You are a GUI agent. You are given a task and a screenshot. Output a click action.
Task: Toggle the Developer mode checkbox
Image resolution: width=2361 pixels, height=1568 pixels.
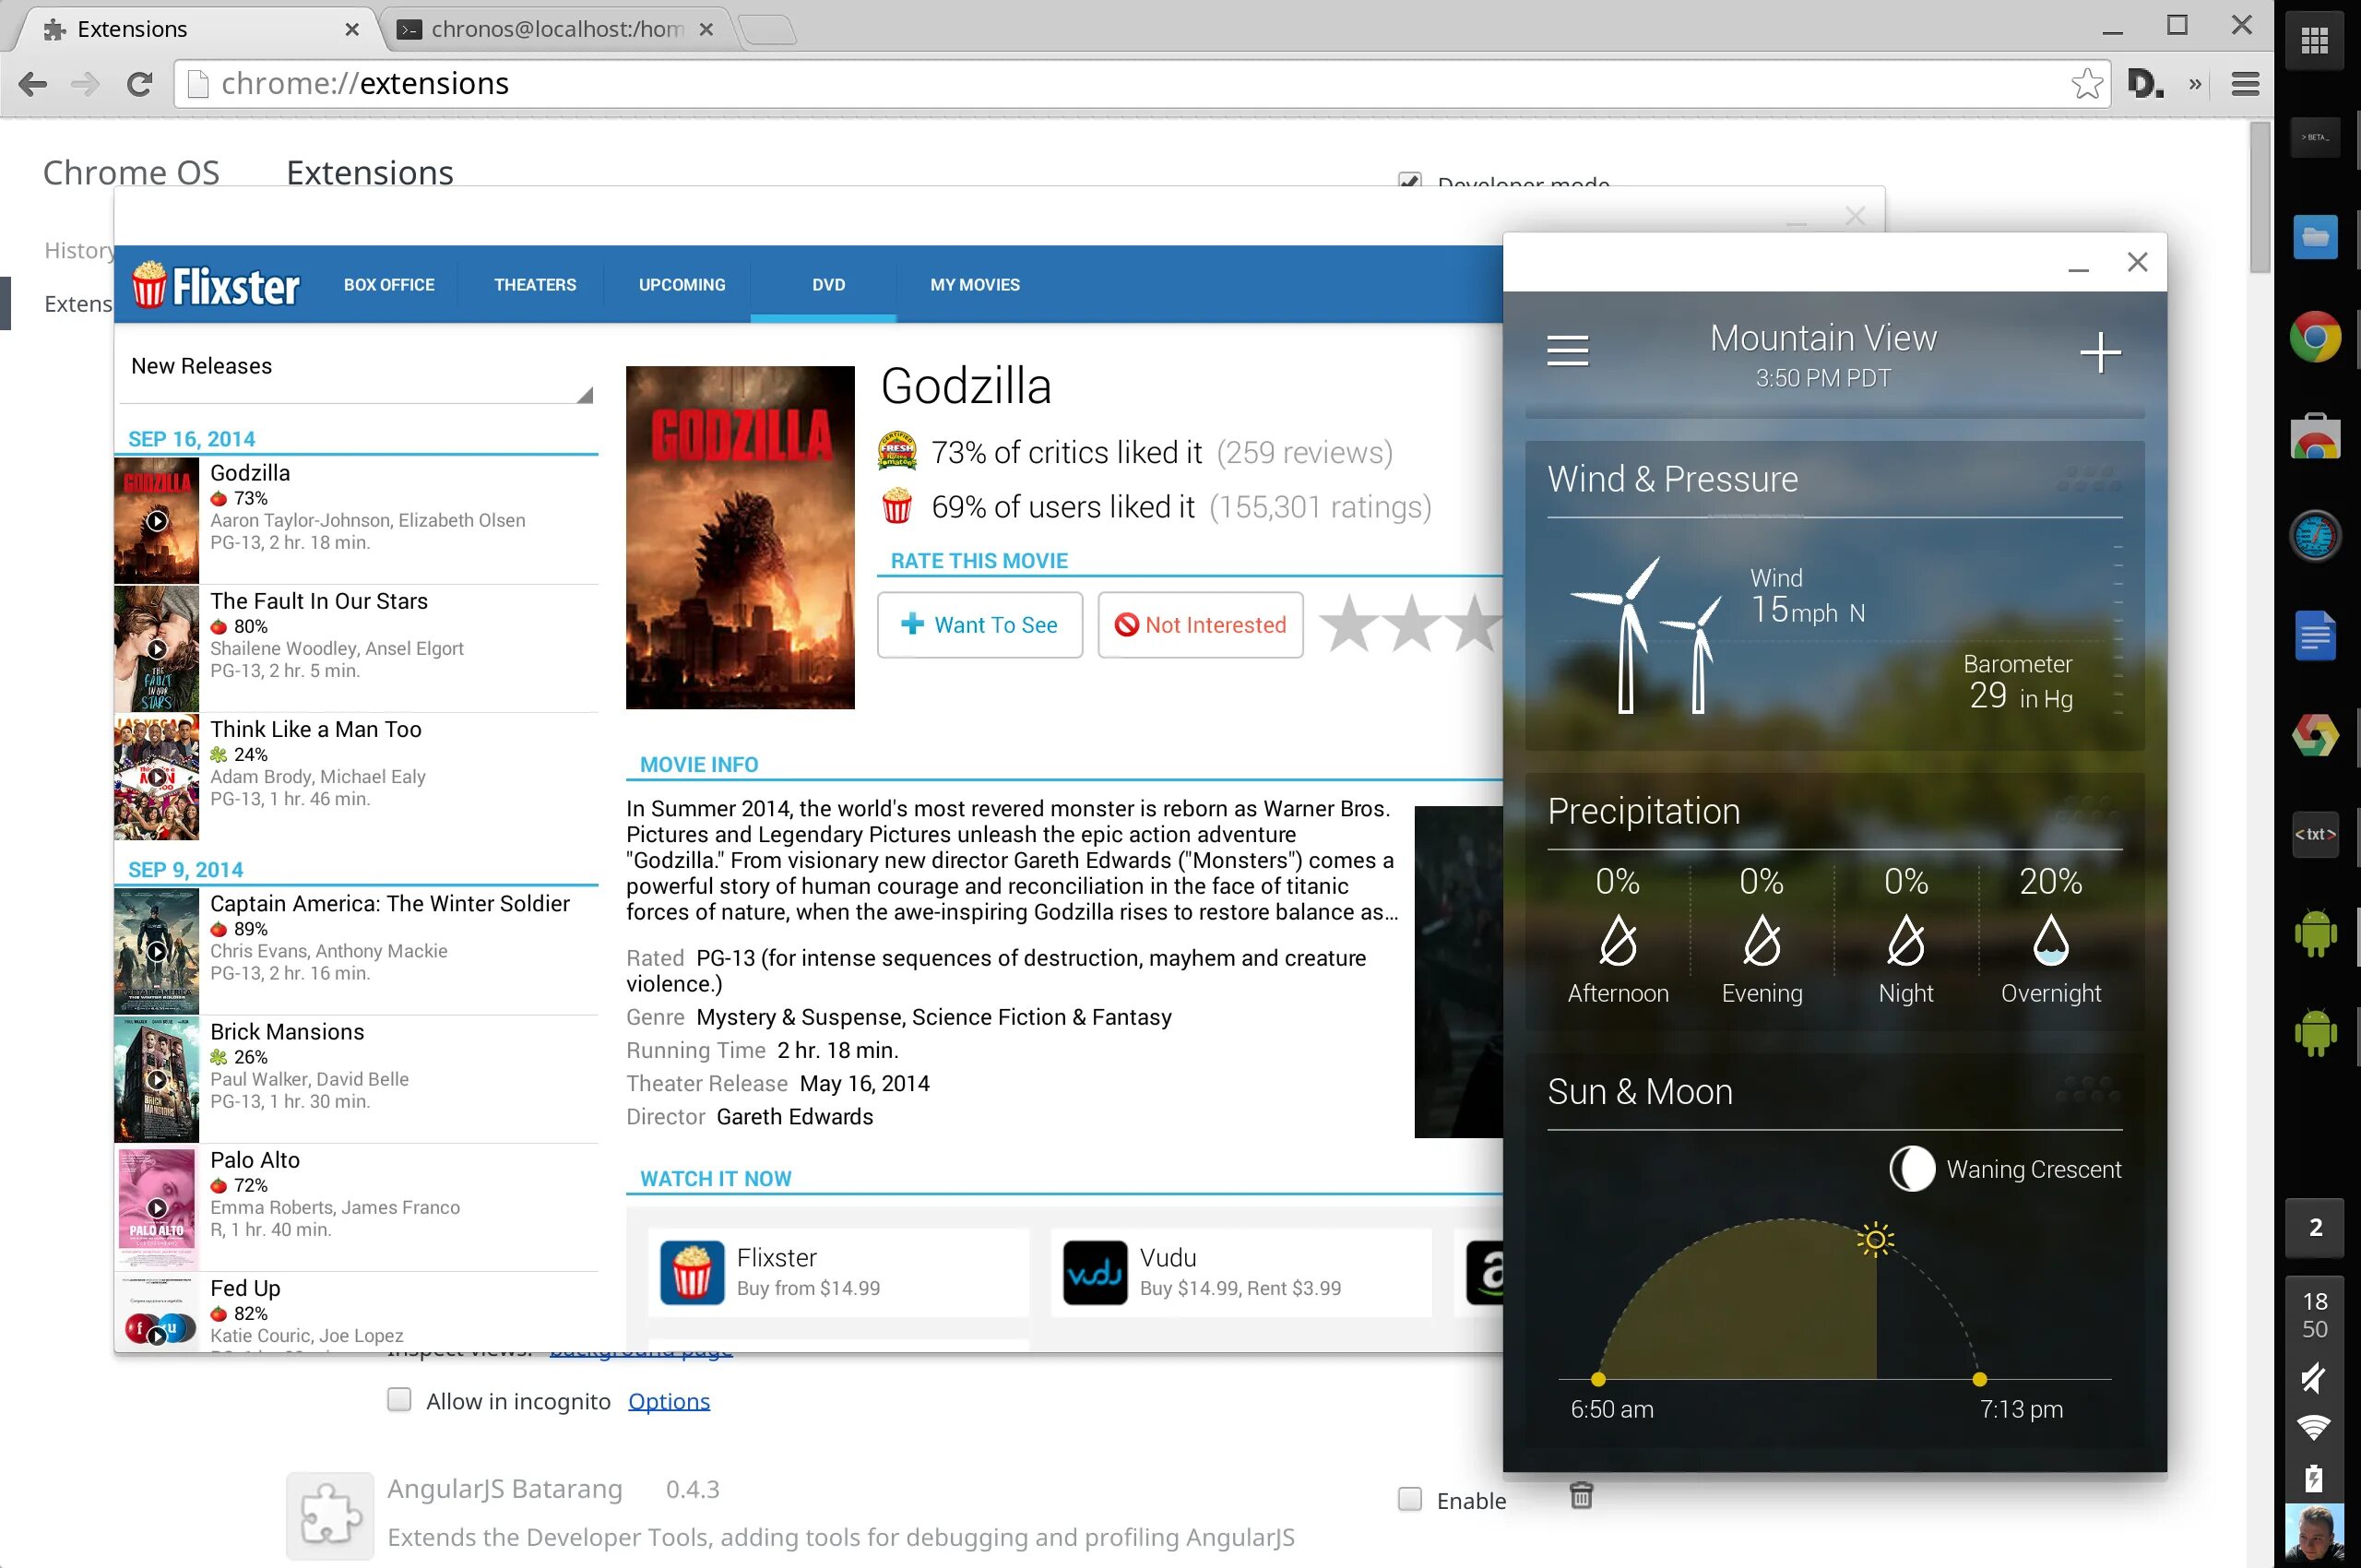(x=1410, y=180)
